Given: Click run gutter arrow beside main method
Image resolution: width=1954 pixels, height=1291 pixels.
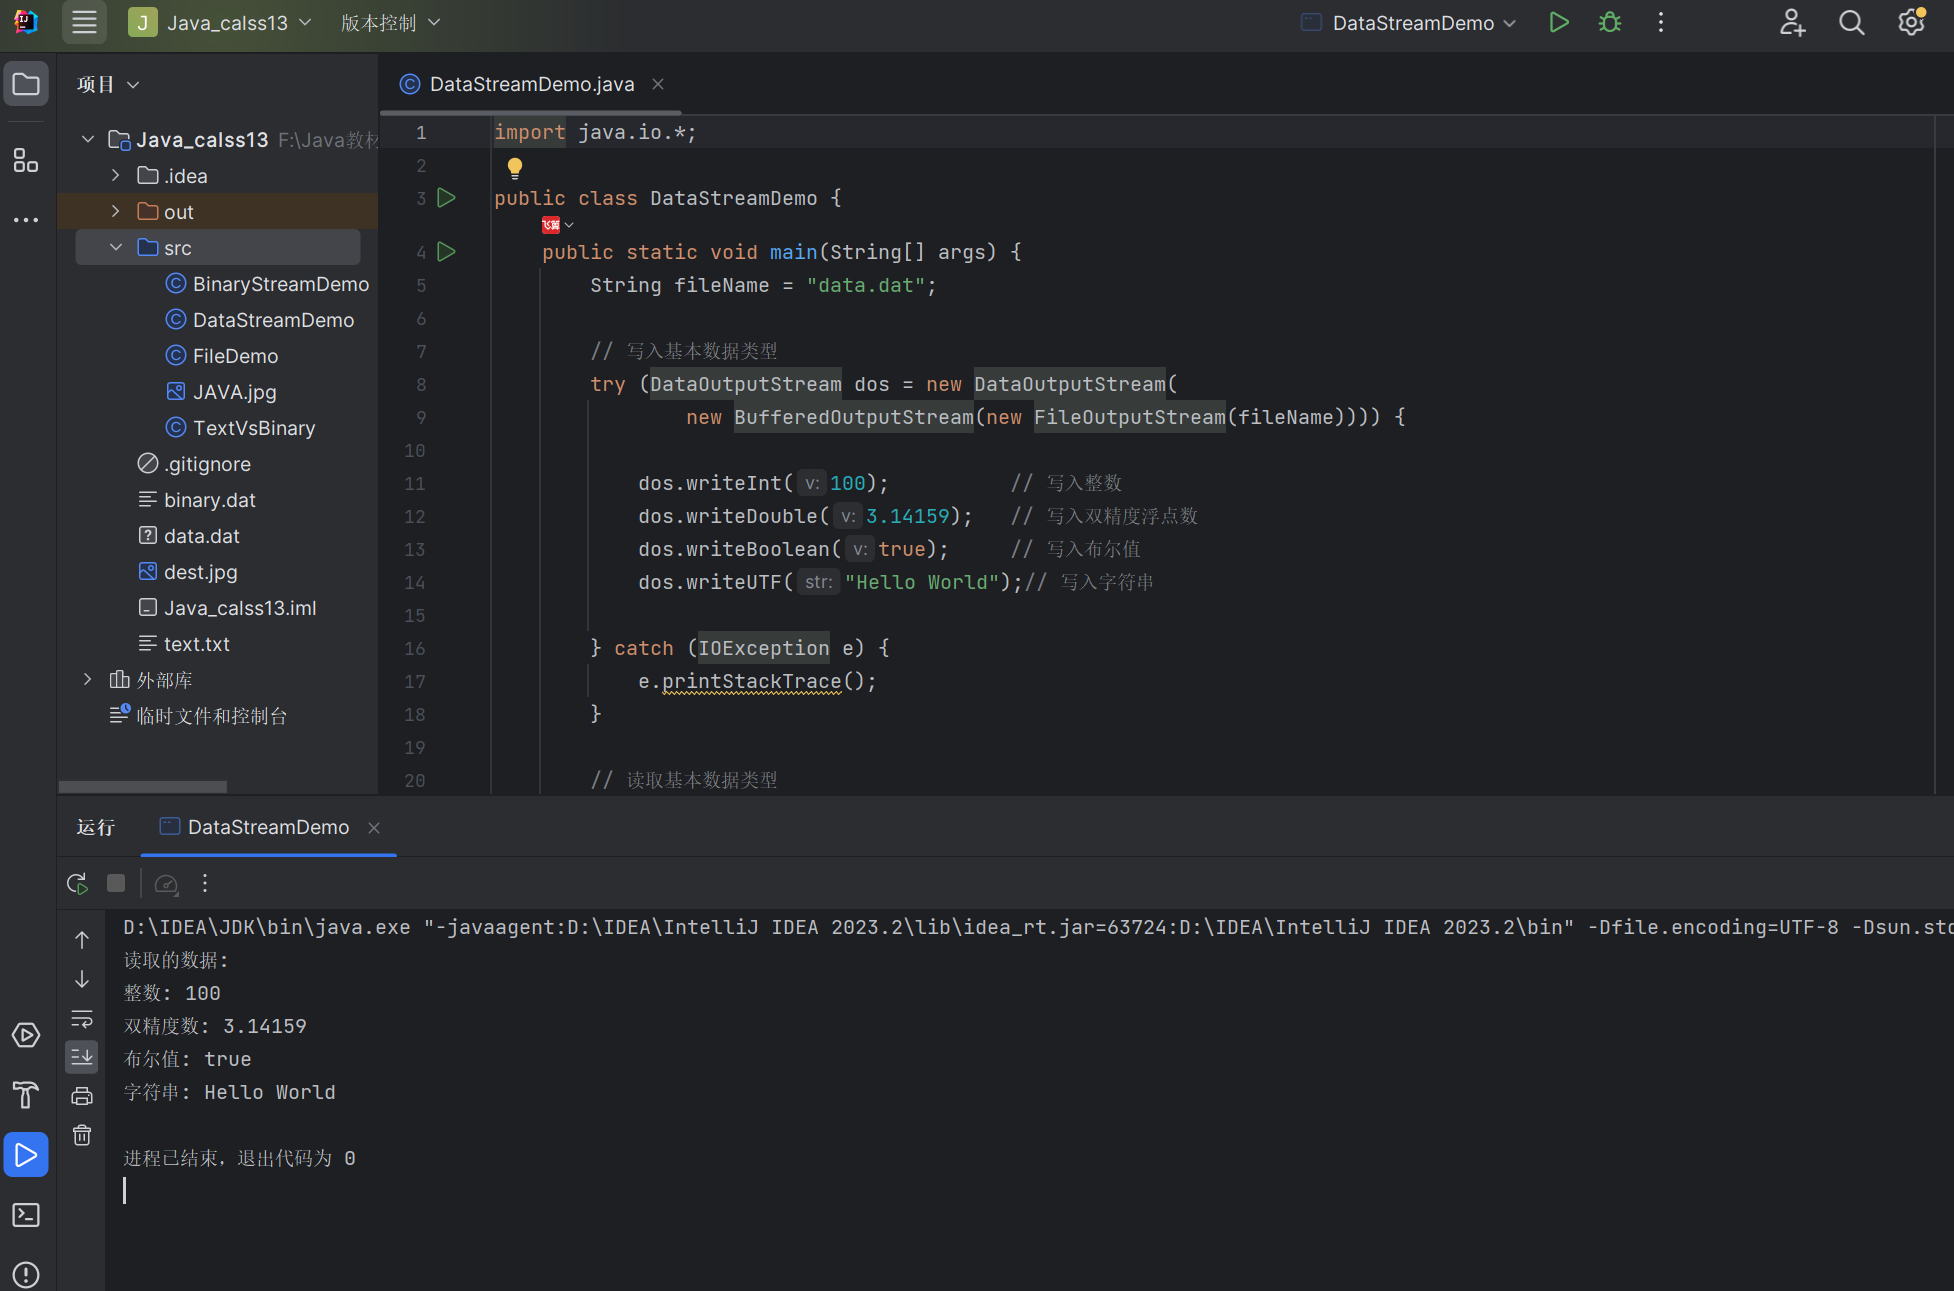Looking at the screenshot, I should pyautogui.click(x=447, y=252).
